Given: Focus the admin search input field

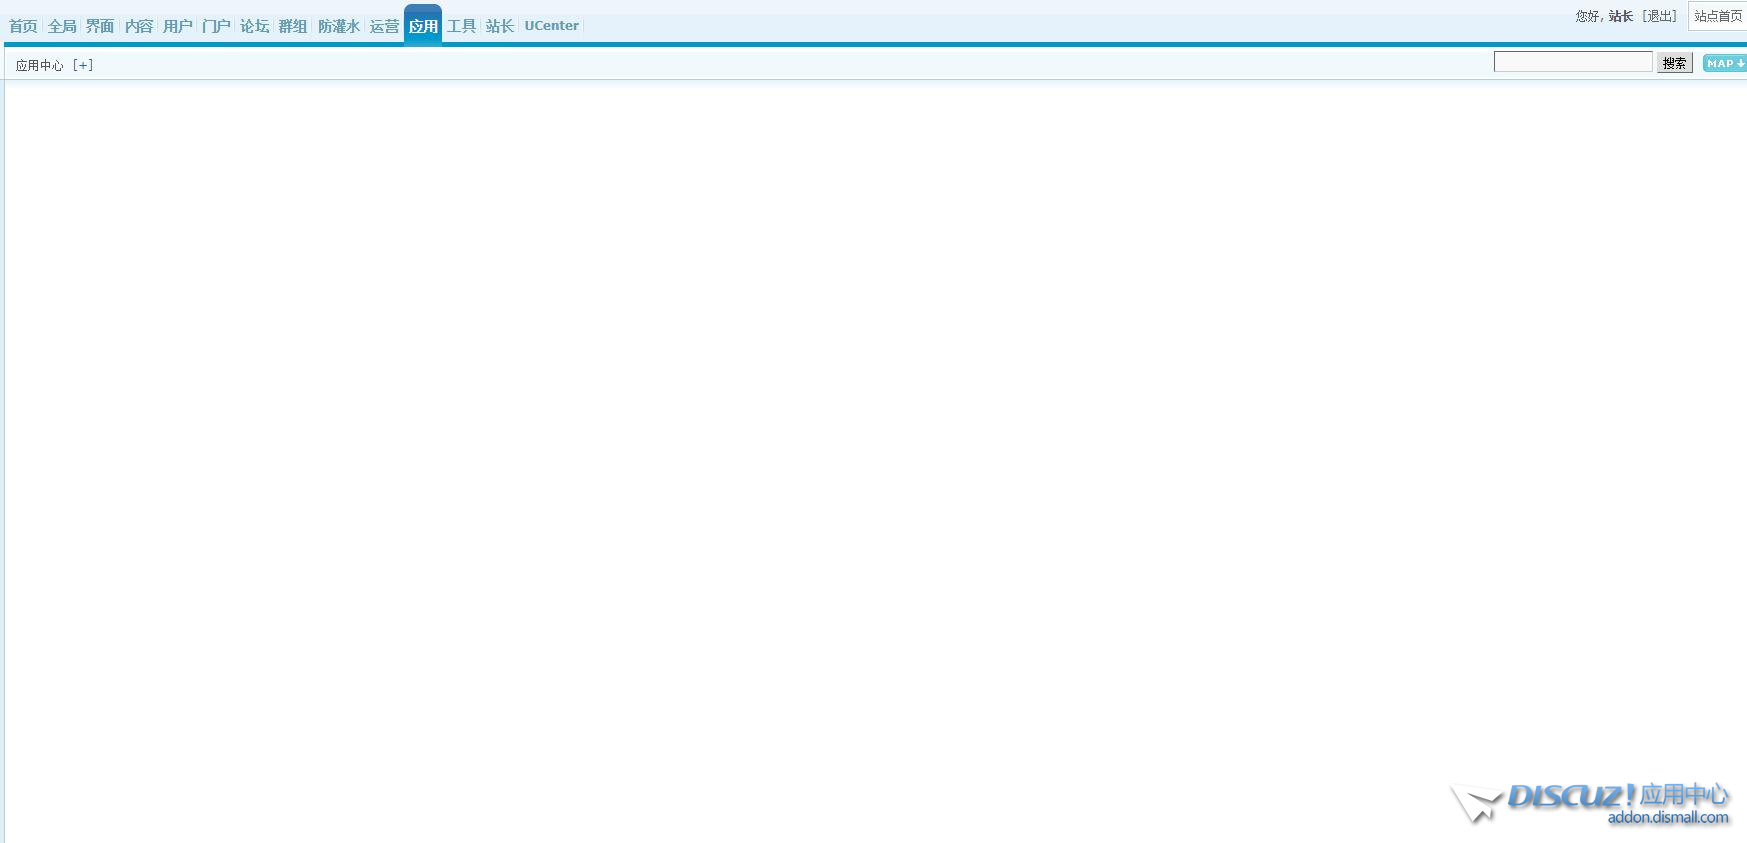Looking at the screenshot, I should tap(1573, 62).
